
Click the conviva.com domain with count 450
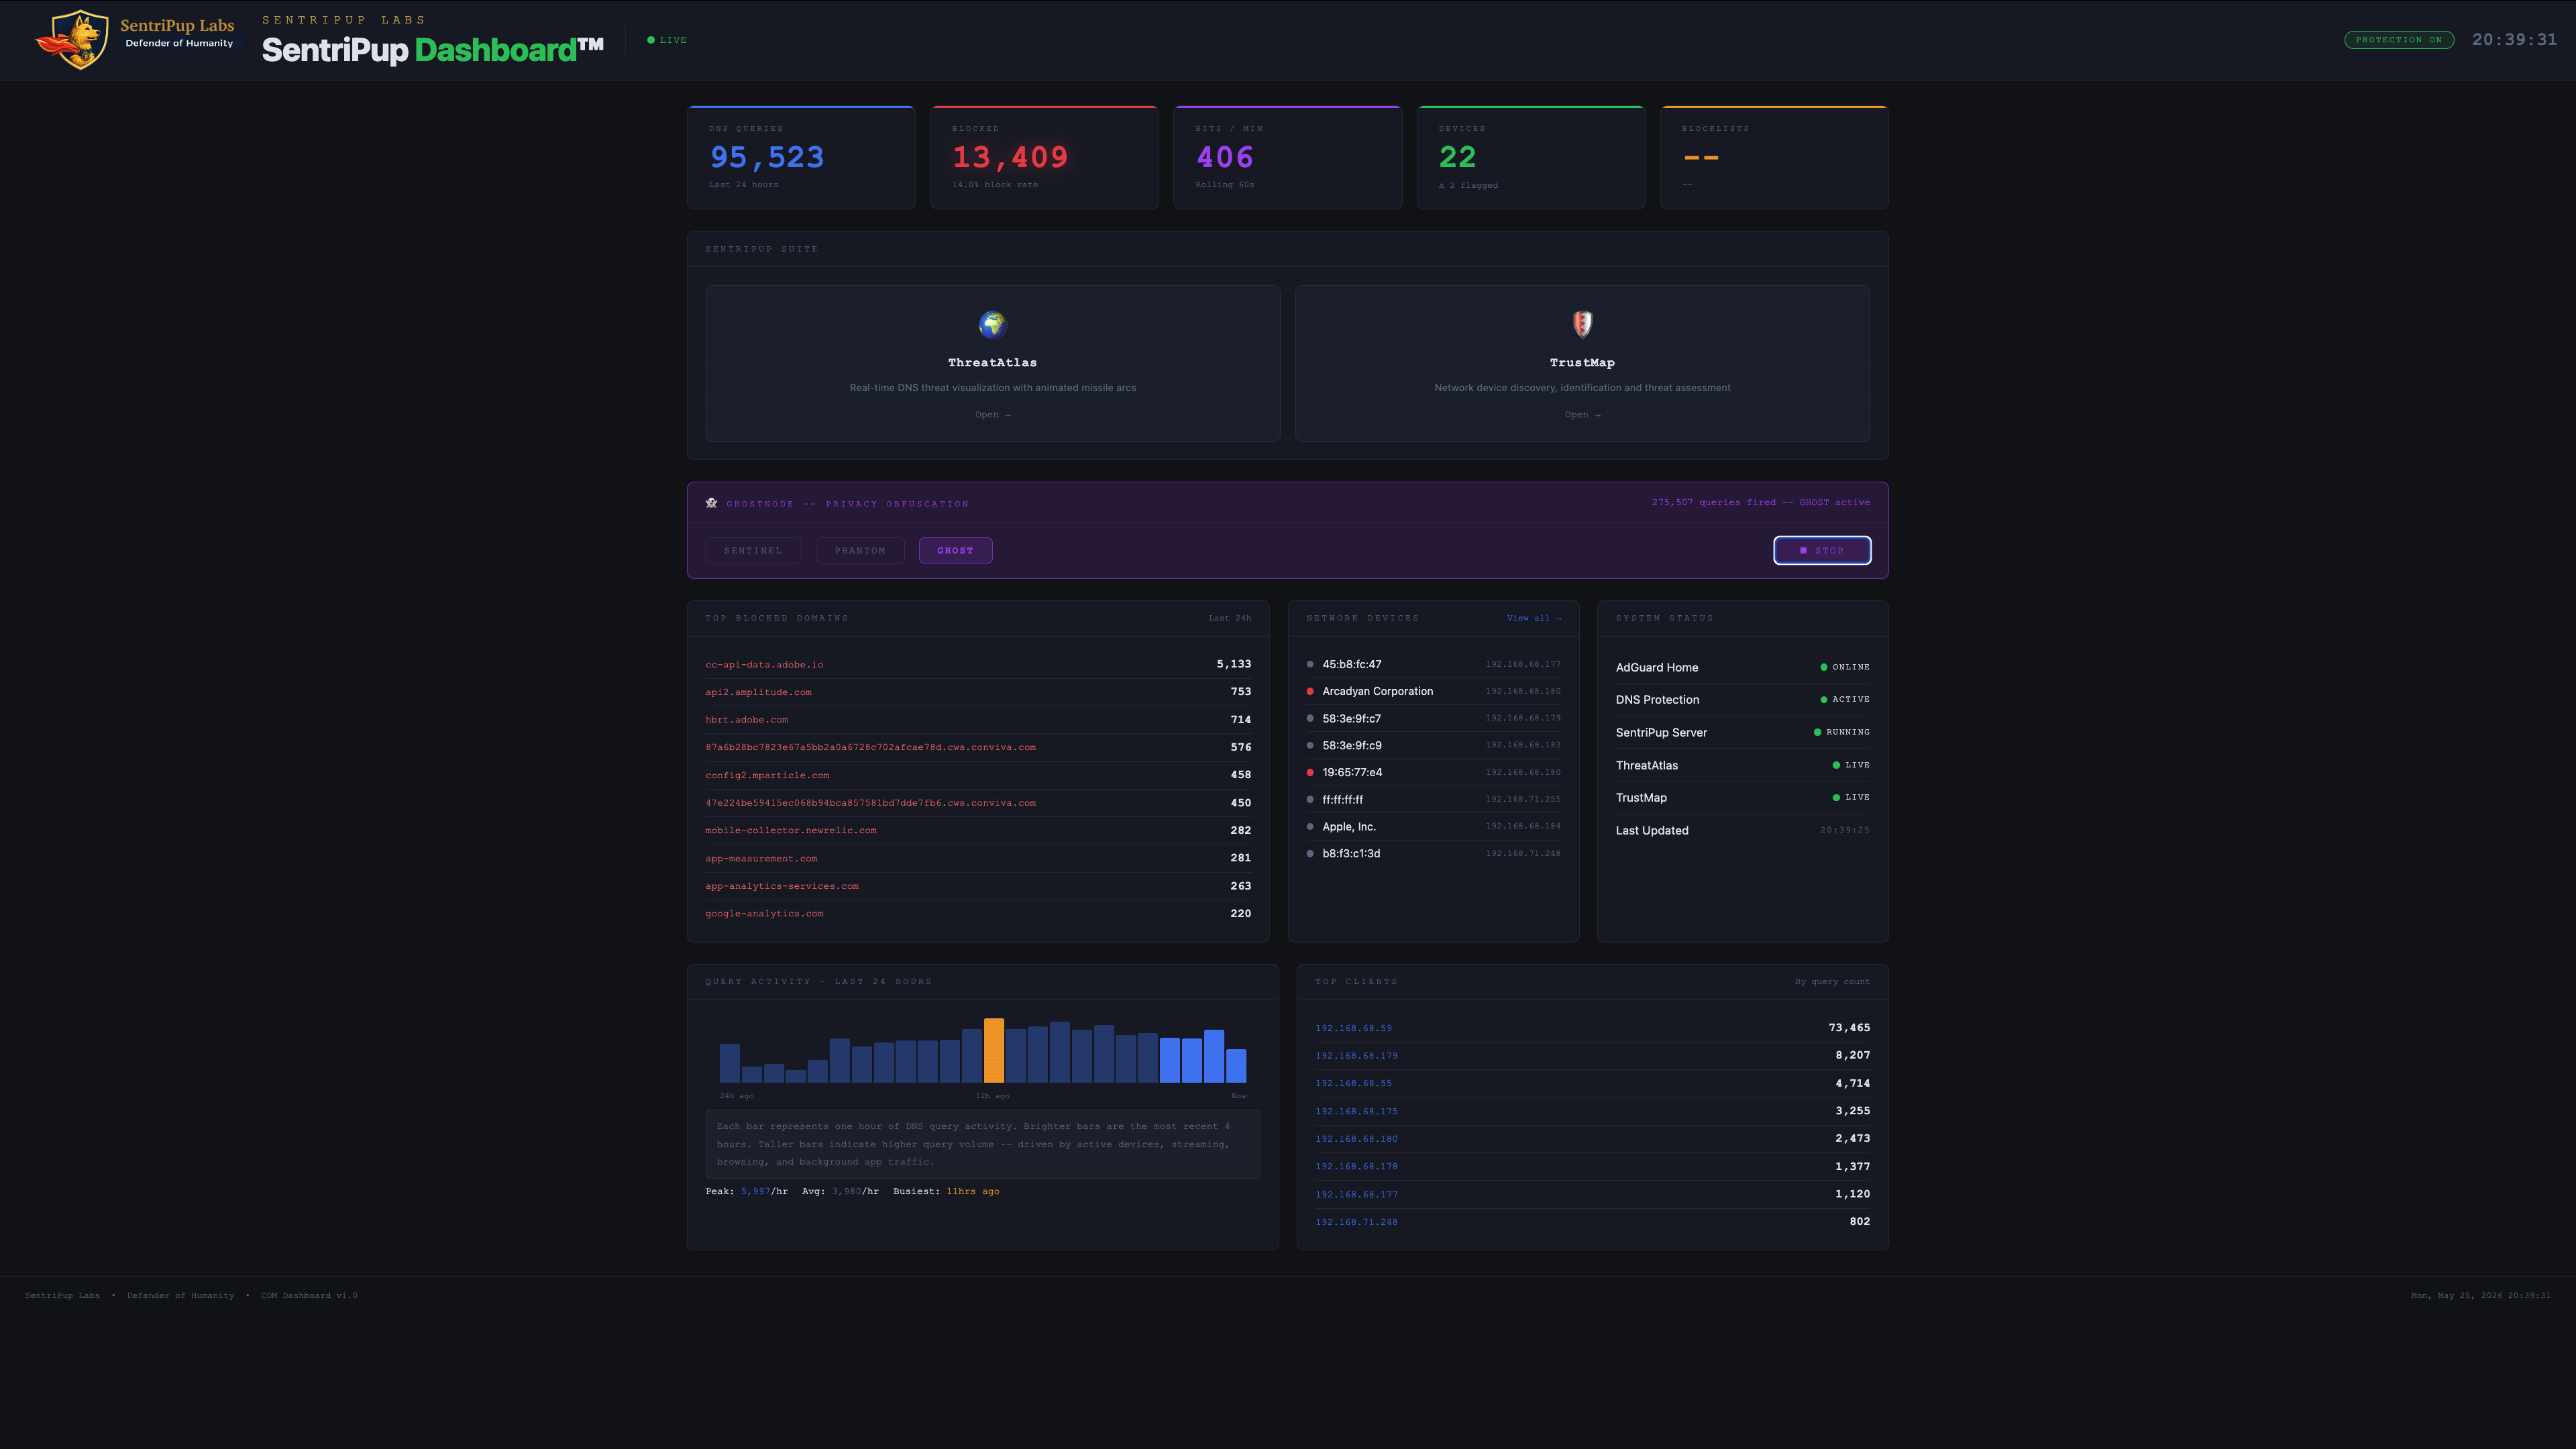(870, 802)
